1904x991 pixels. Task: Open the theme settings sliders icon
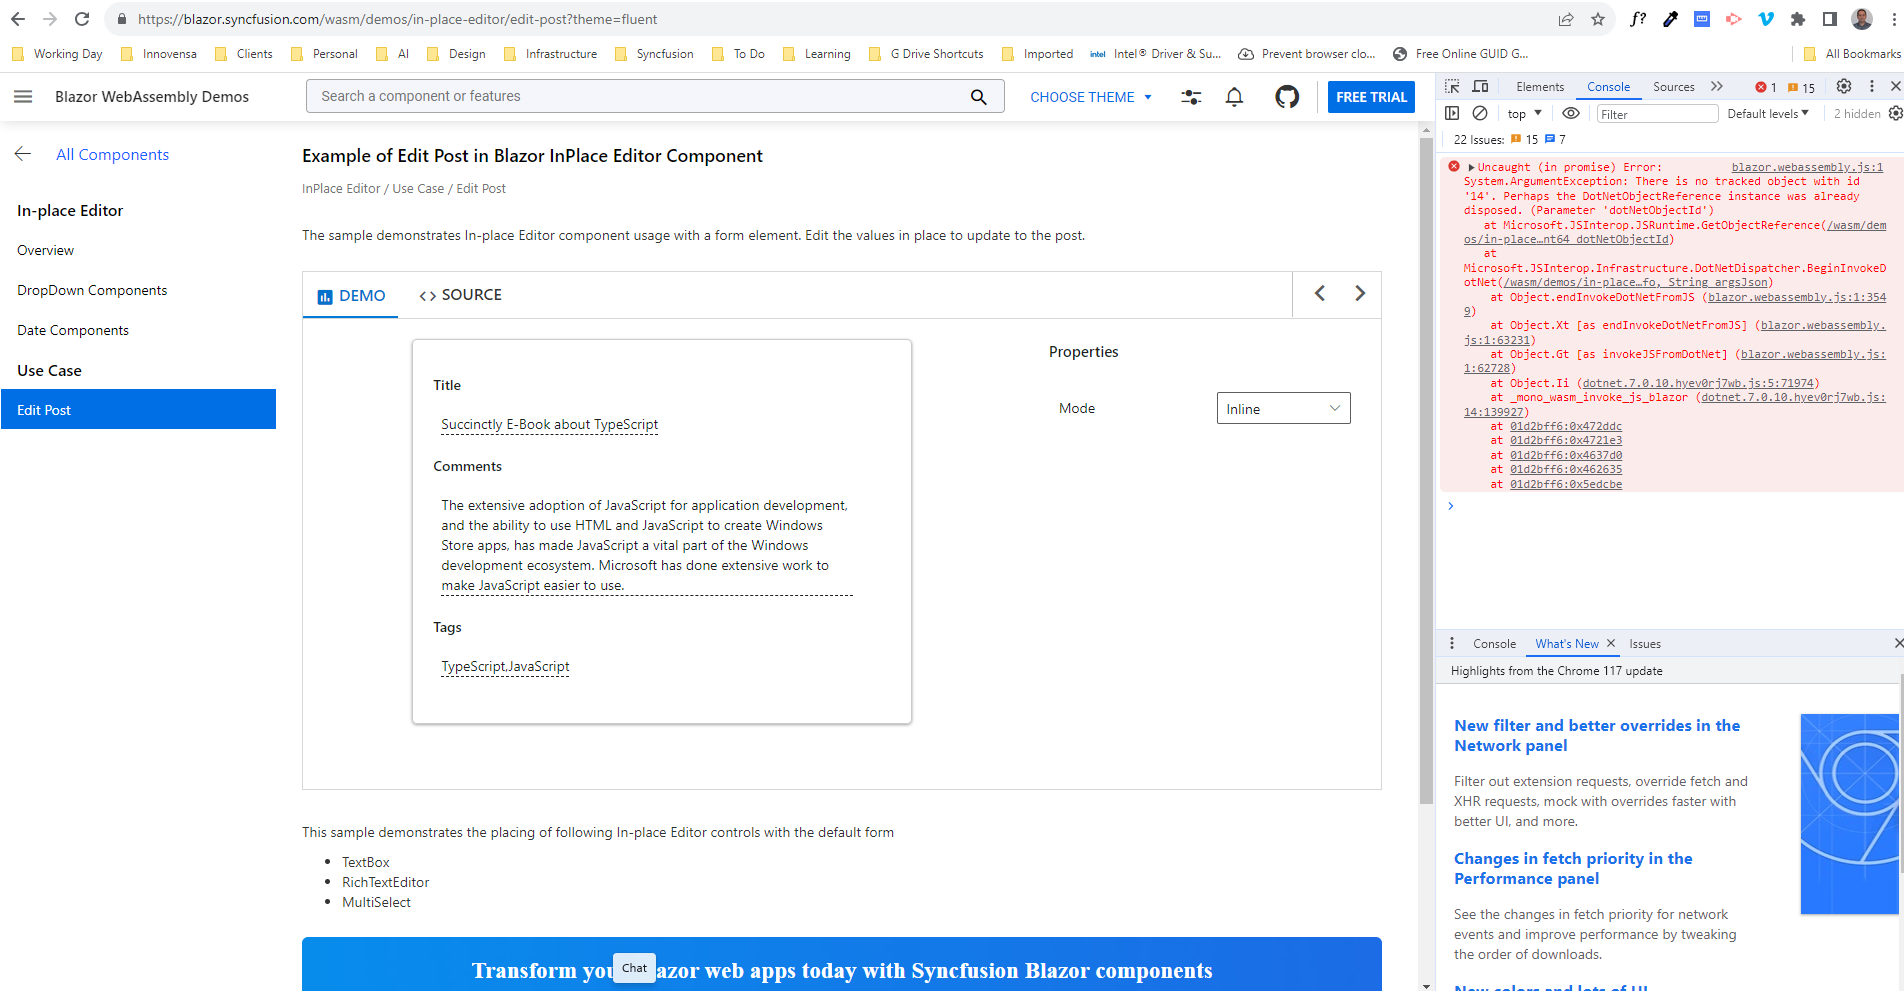click(x=1191, y=97)
